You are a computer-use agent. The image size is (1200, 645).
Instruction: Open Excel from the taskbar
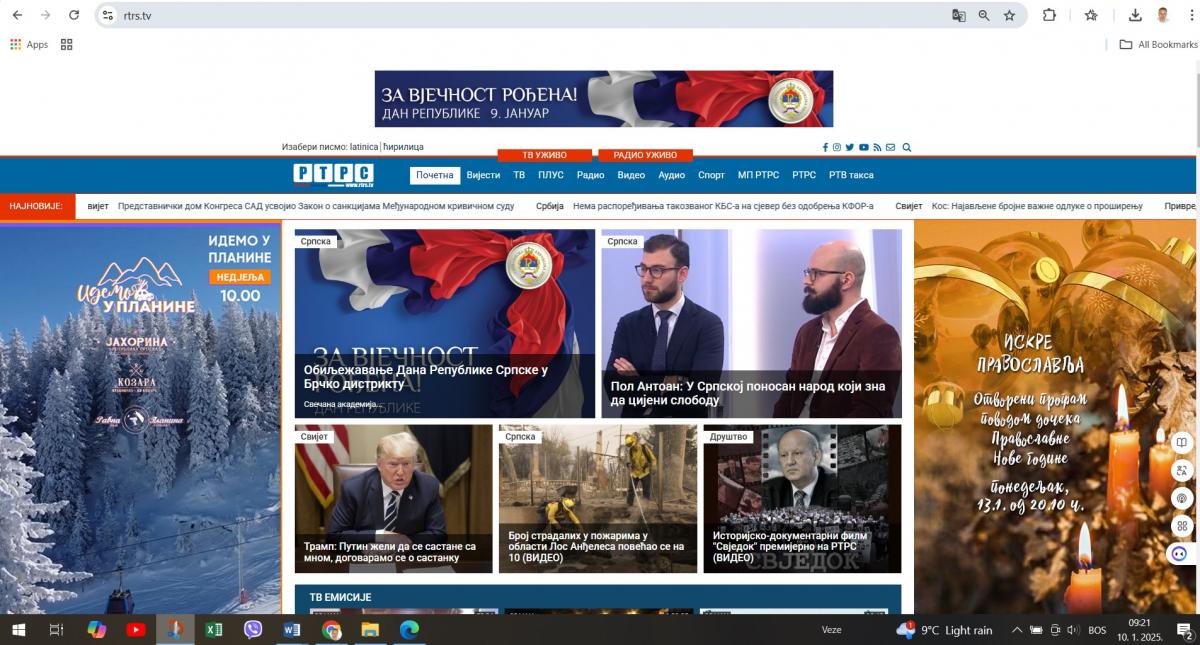pos(213,630)
